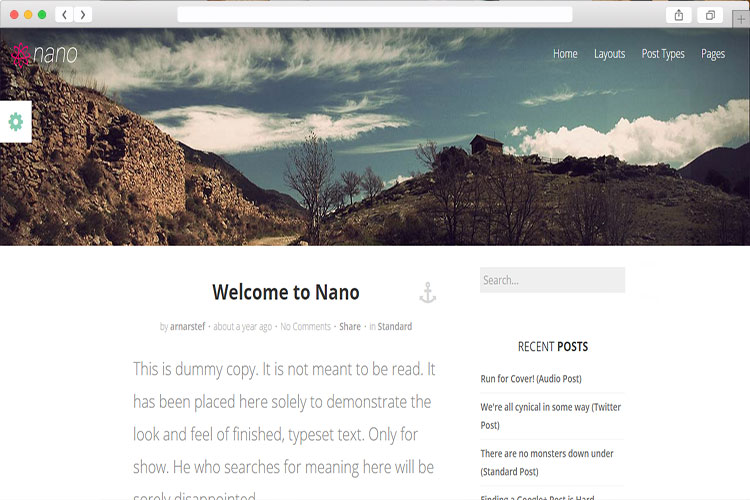Click the browser share icon
The width and height of the screenshot is (750, 500).
679,15
